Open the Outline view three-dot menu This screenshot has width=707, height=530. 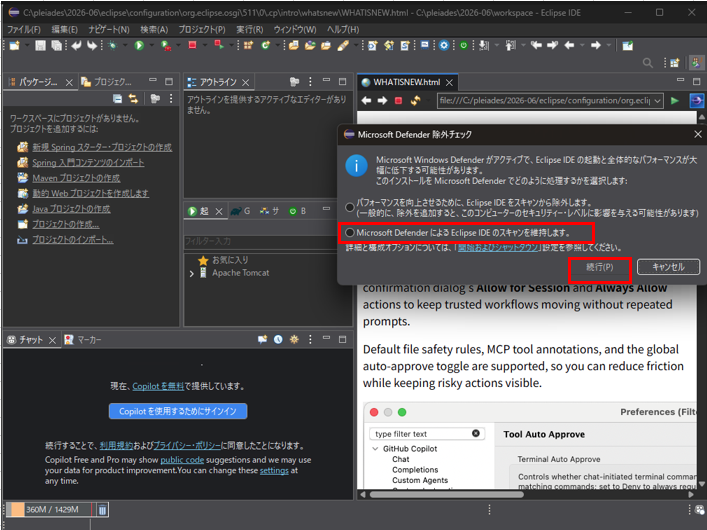310,82
